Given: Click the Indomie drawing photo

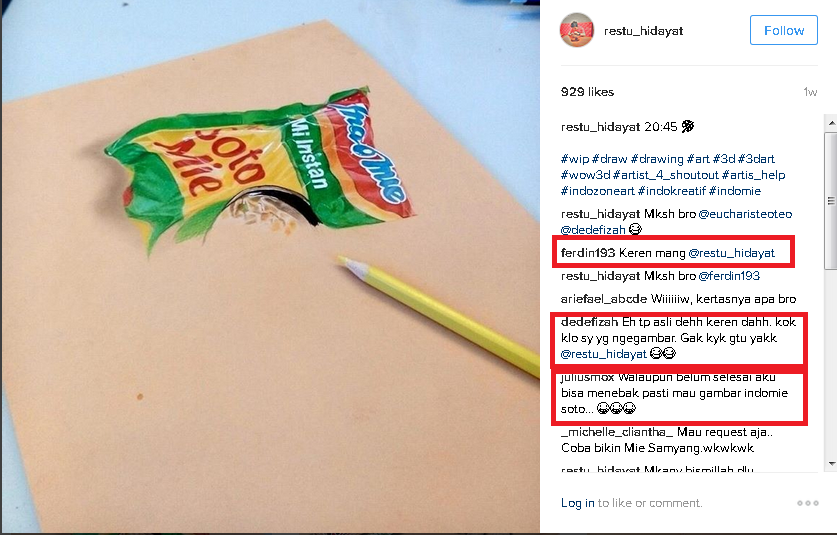Looking at the screenshot, I should coord(270,266).
